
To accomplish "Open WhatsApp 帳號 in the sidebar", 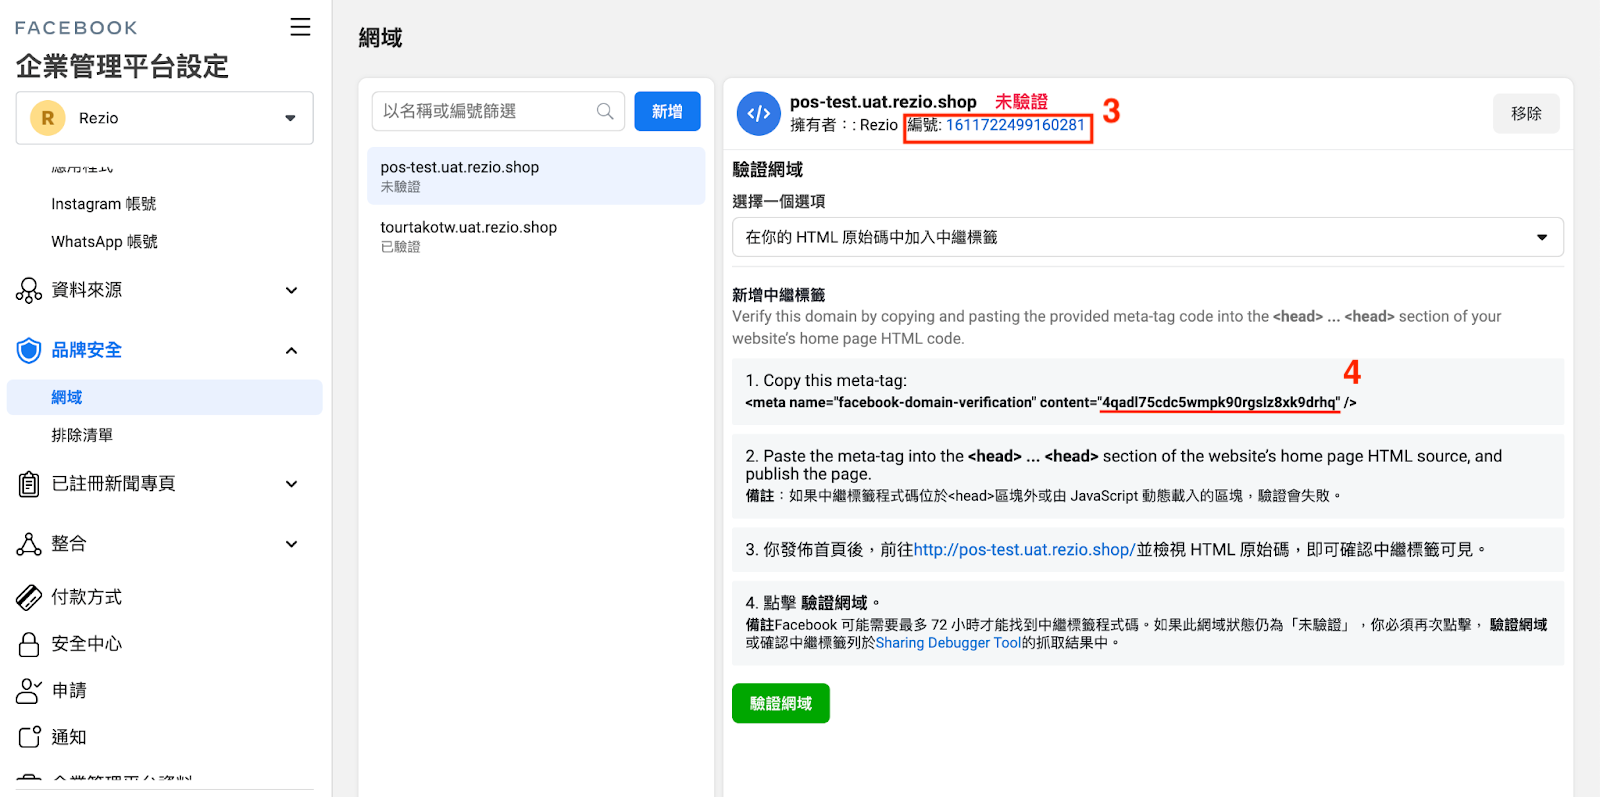I will click(x=104, y=242).
